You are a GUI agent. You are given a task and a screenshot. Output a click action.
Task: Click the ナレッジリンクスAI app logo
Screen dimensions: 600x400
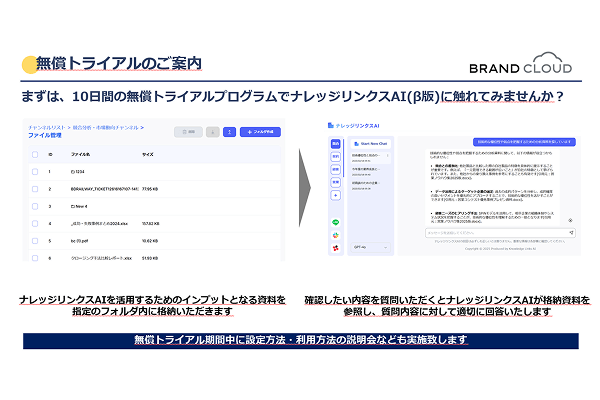click(354, 126)
